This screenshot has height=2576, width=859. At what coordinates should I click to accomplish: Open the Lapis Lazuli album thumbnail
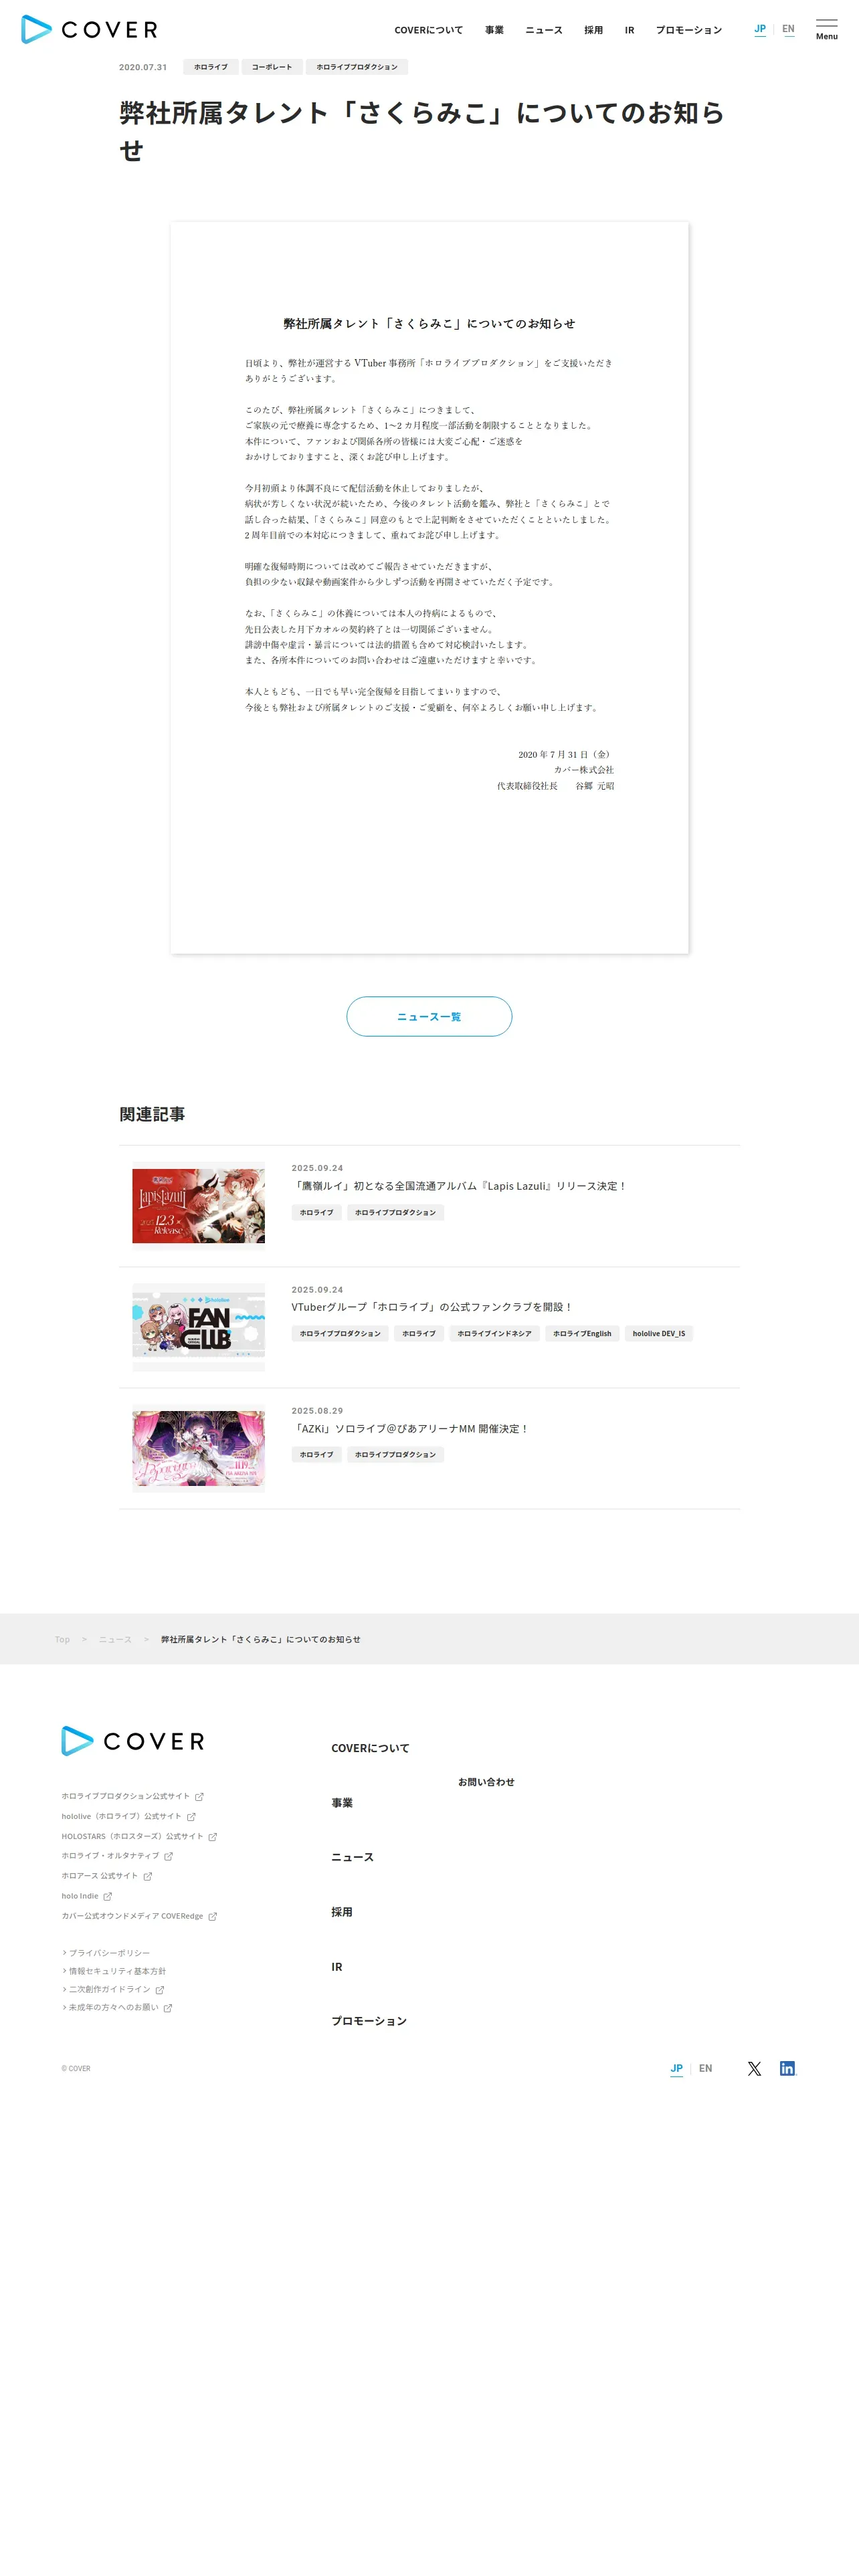[x=199, y=1206]
